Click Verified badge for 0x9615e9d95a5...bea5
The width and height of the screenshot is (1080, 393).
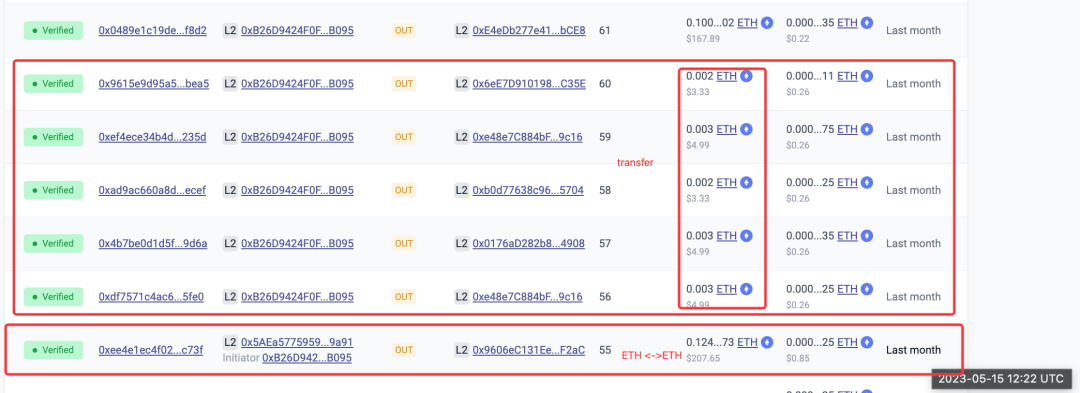click(53, 84)
